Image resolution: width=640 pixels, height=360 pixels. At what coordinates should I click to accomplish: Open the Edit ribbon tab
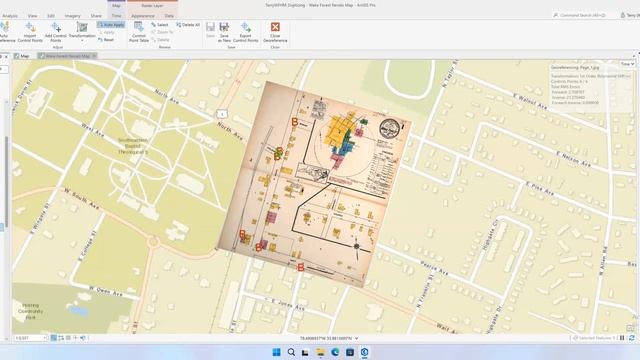(51, 16)
